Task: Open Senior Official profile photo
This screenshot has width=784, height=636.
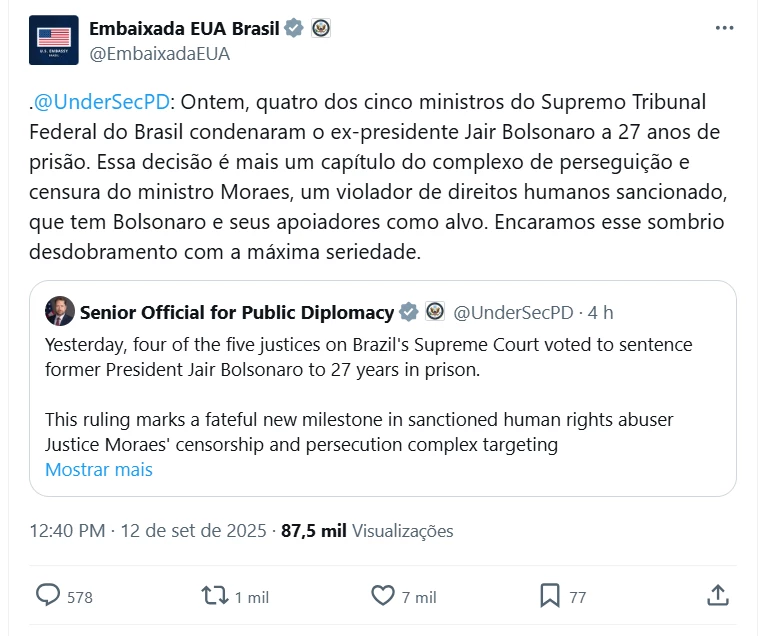Action: click(60, 312)
